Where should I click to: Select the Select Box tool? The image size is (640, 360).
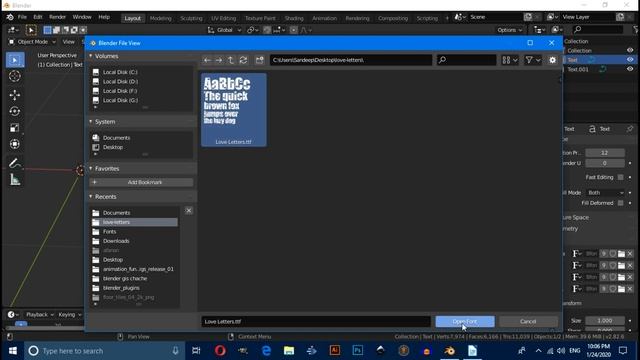15,60
